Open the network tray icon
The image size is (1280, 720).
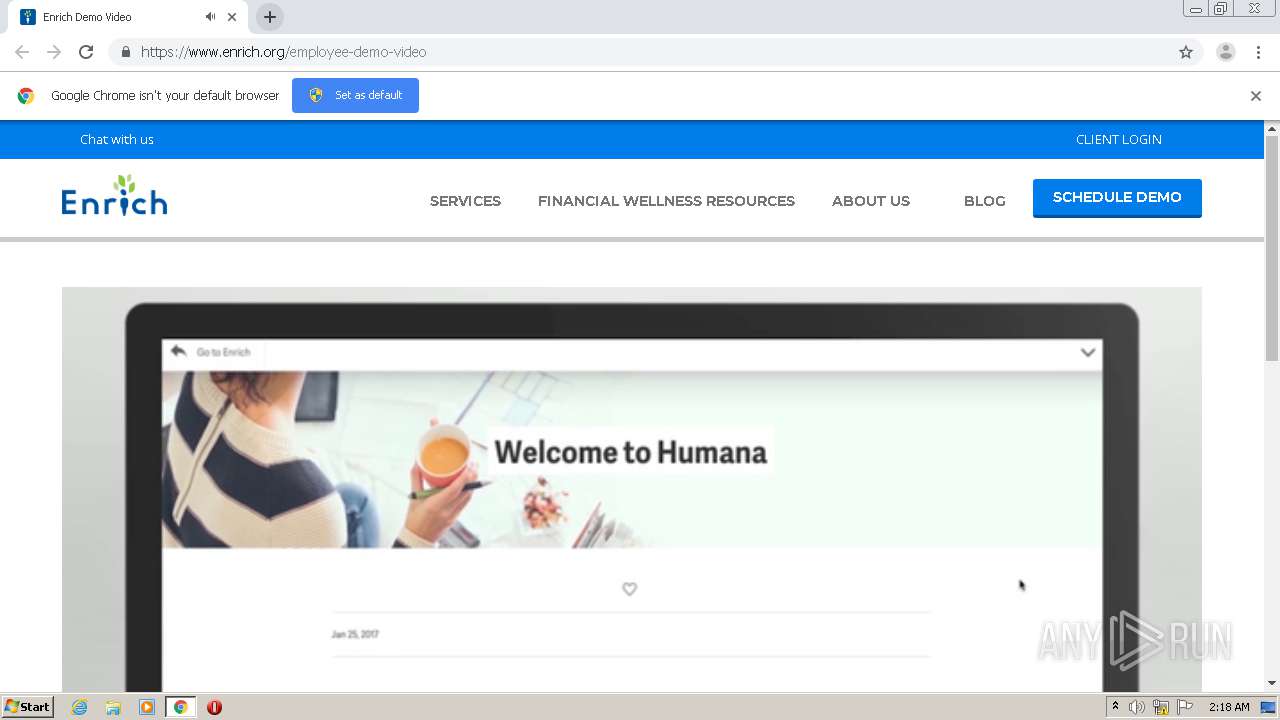1161,707
